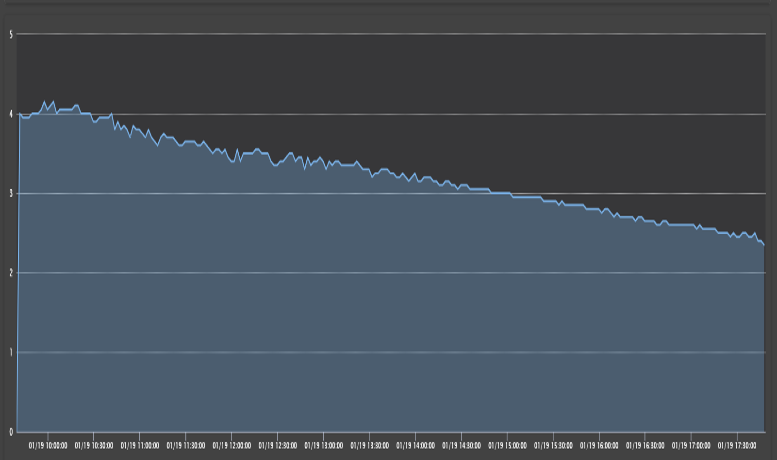Click the highest peak of the line near 10:00
Screen dimensions: 777x460
43,101
